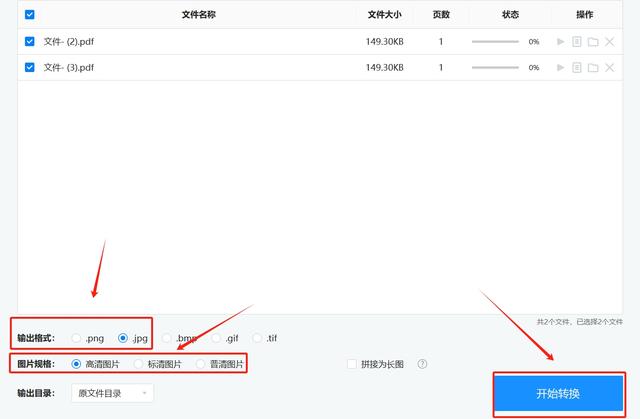The height and width of the screenshot is (419, 640).
Task: Enable the 拼接为长图 checkbox
Action: [x=351, y=364]
